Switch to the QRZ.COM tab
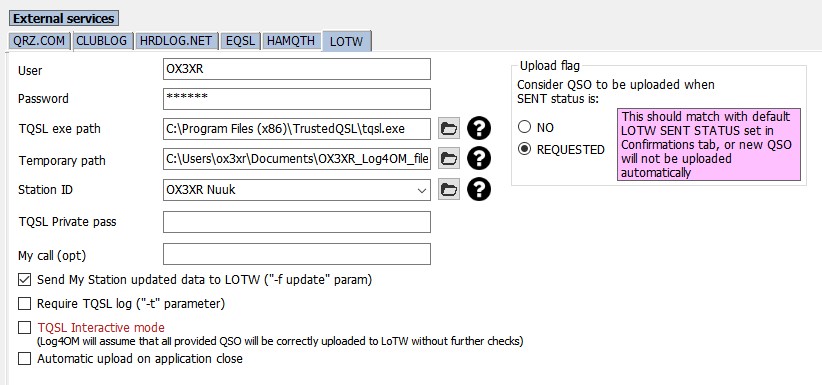The width and height of the screenshot is (822, 385). pos(39,41)
